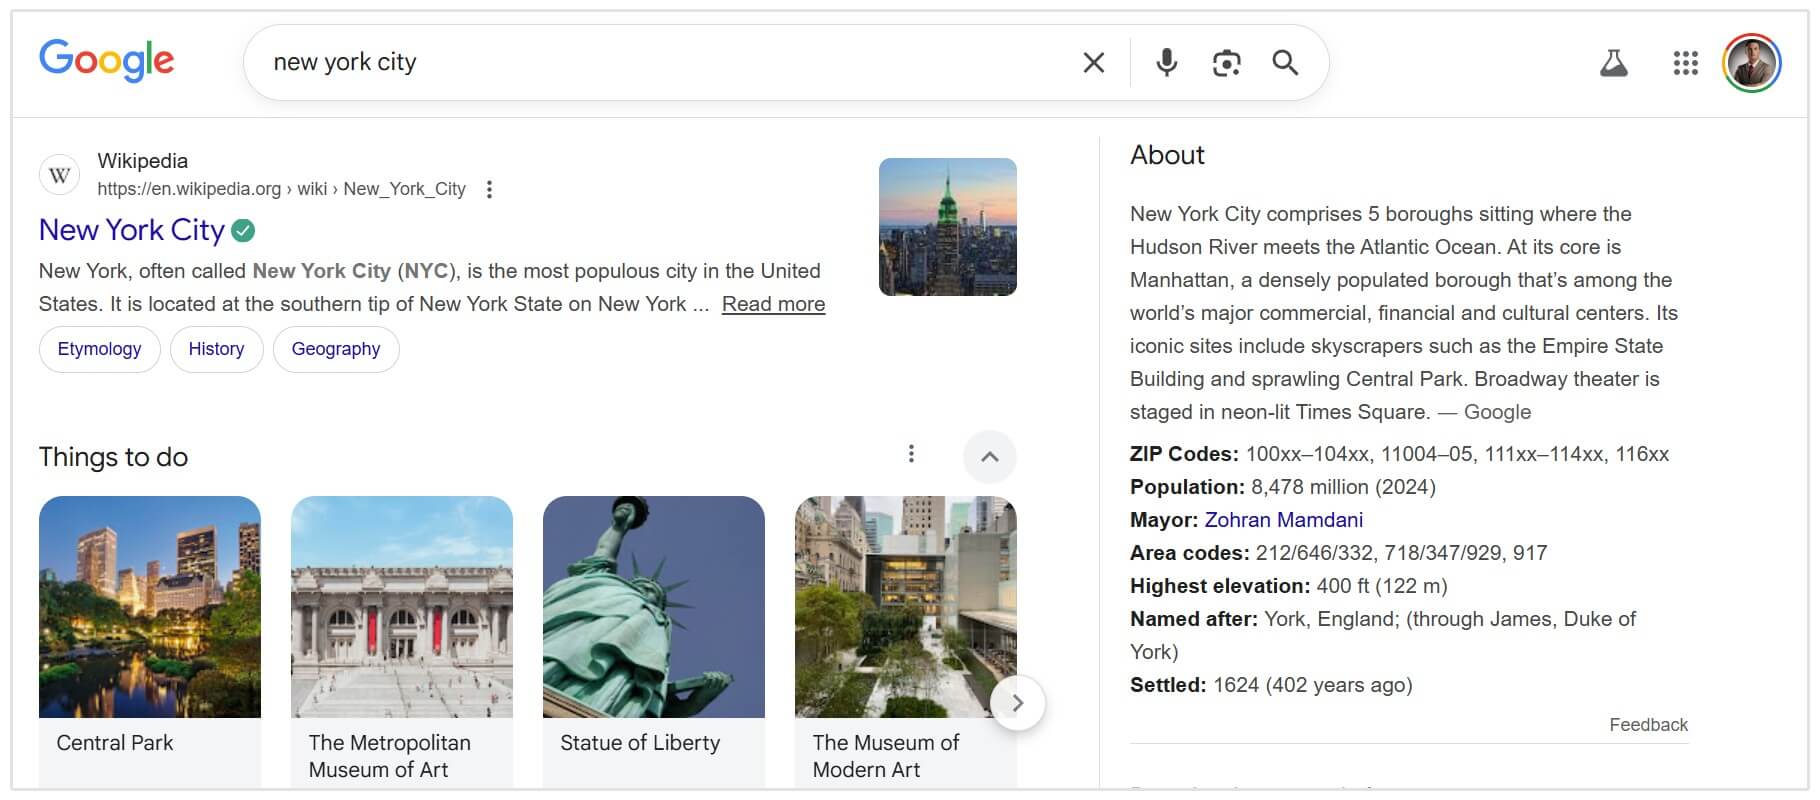Screen dimensions: 1820x800
Task: Click the Google logo
Action: (x=106, y=61)
